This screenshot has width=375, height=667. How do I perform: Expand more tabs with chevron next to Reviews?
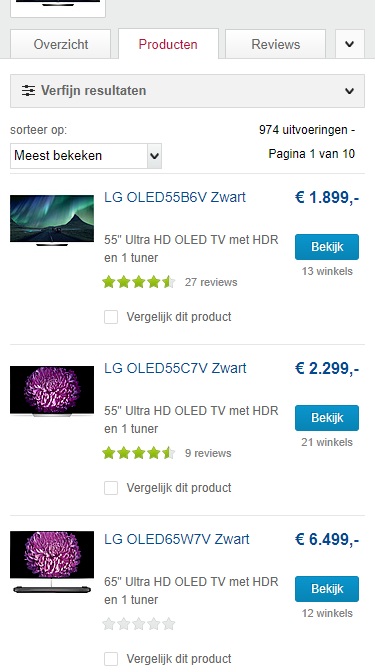tap(350, 44)
